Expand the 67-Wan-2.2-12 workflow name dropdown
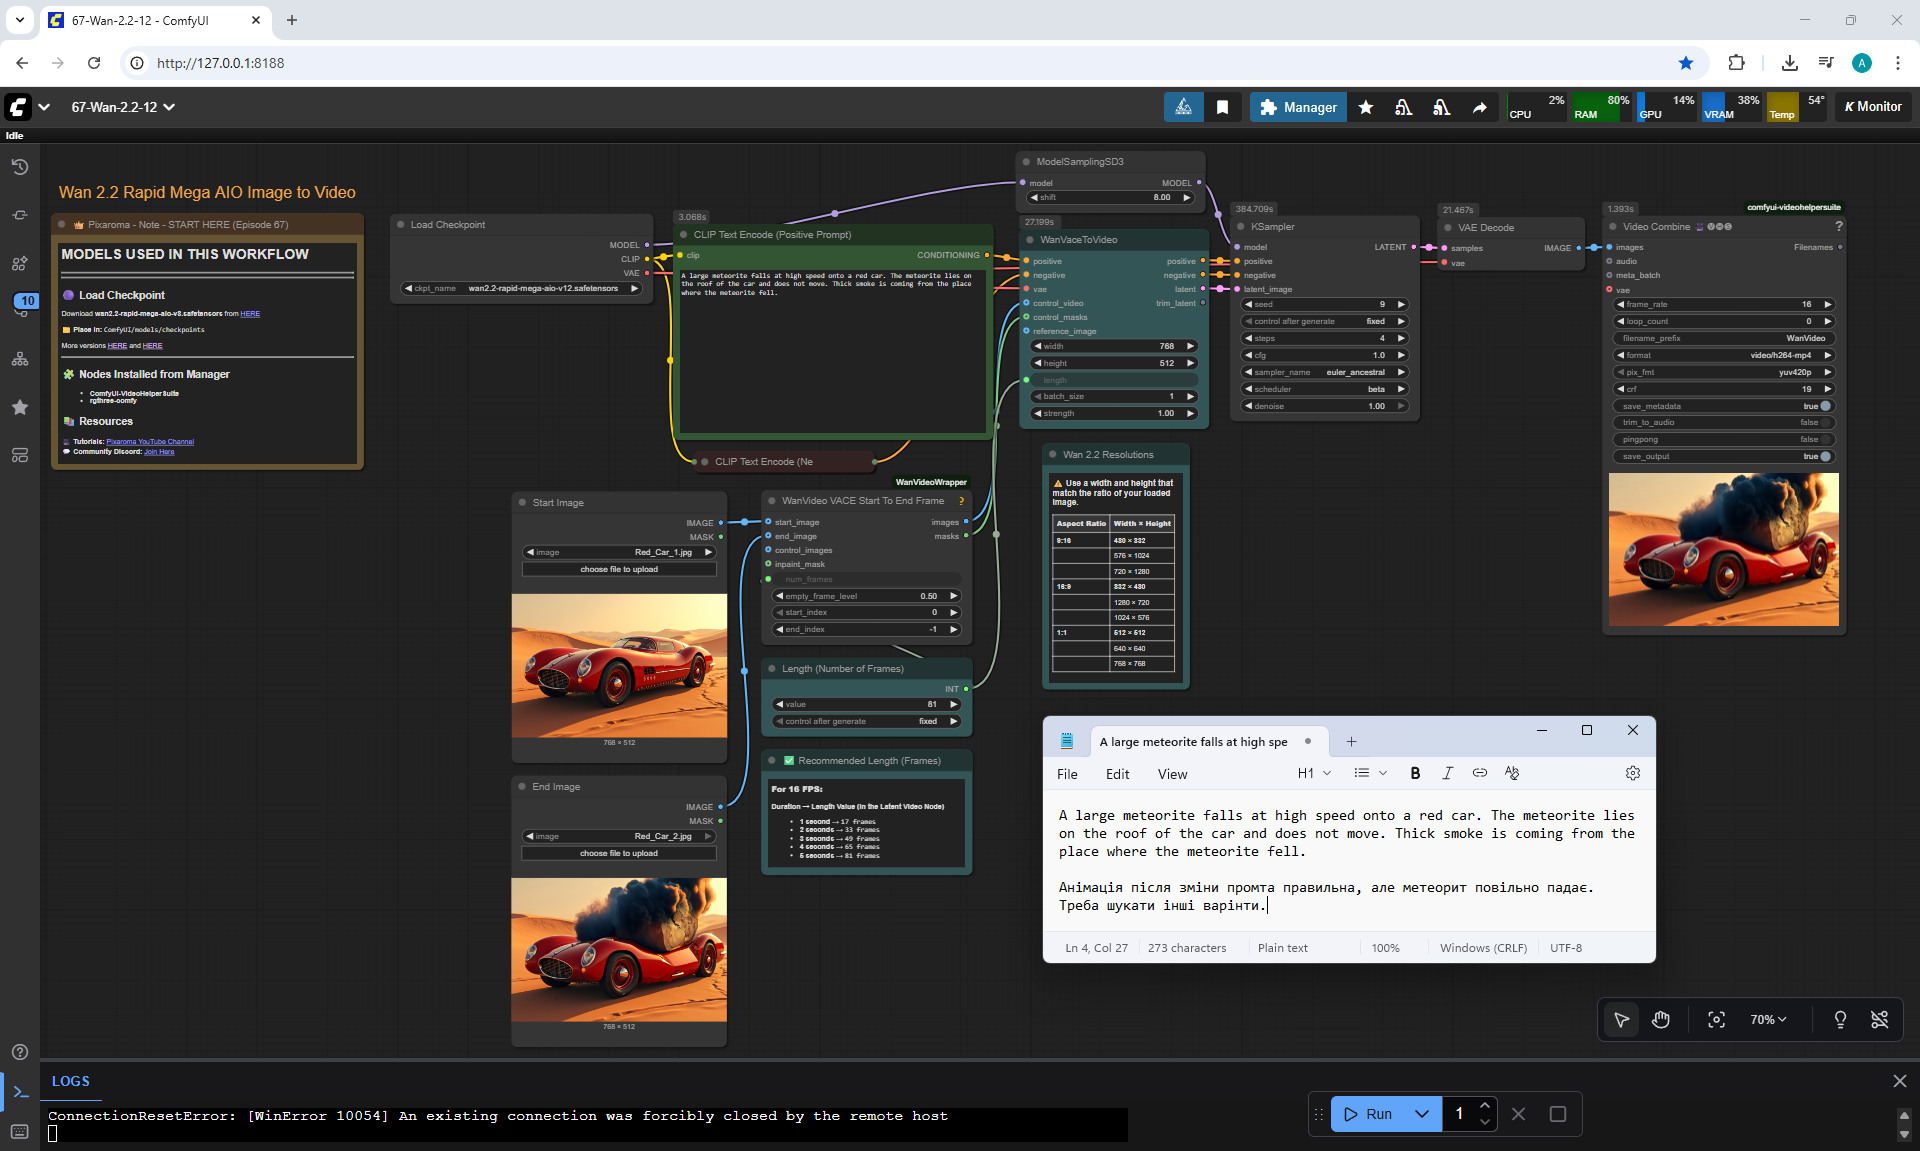The image size is (1920, 1151). click(x=169, y=107)
